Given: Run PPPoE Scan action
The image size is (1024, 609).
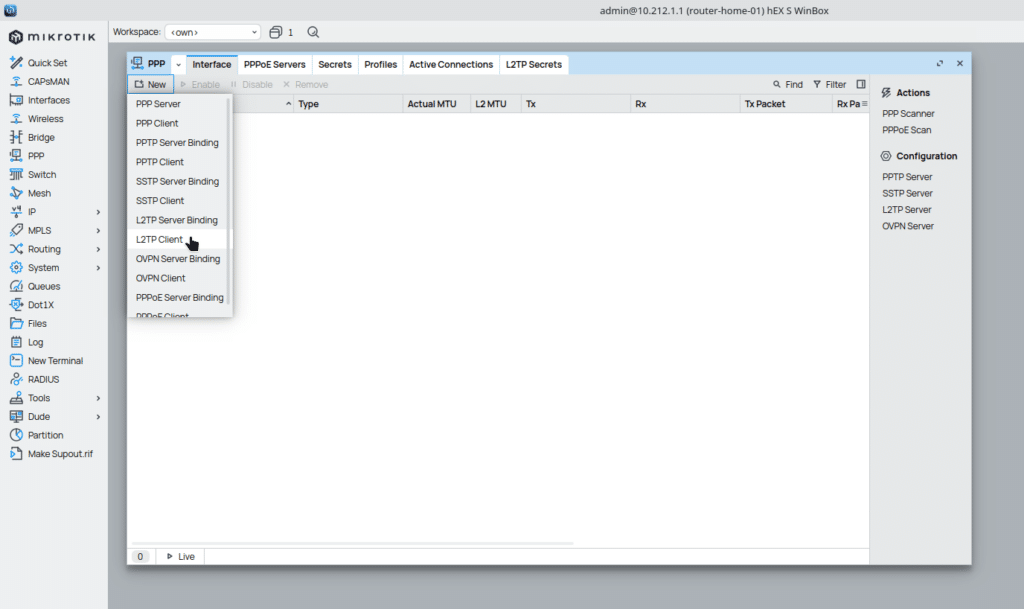Looking at the screenshot, I should 906,130.
